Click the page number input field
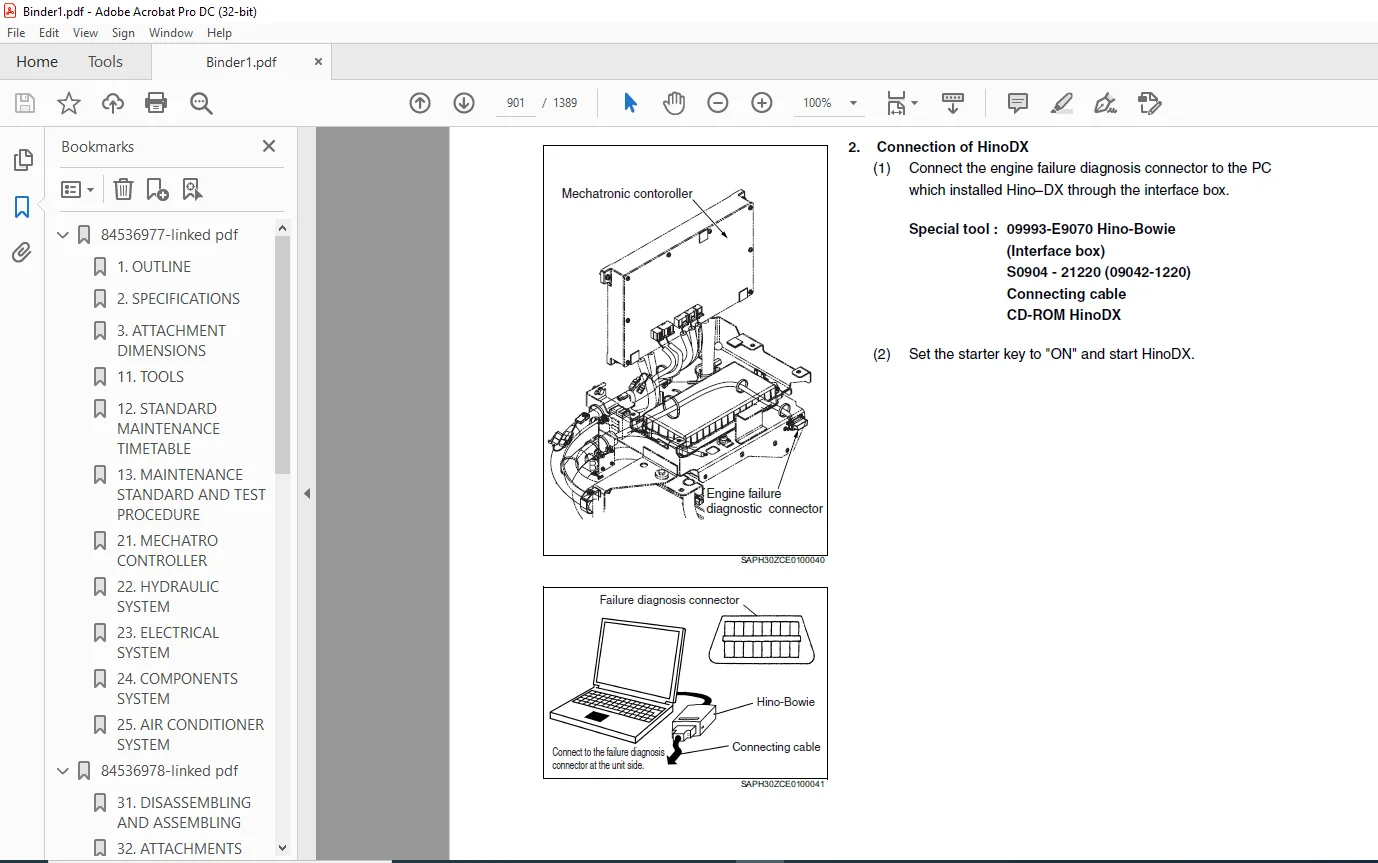1378x863 pixels. (515, 103)
